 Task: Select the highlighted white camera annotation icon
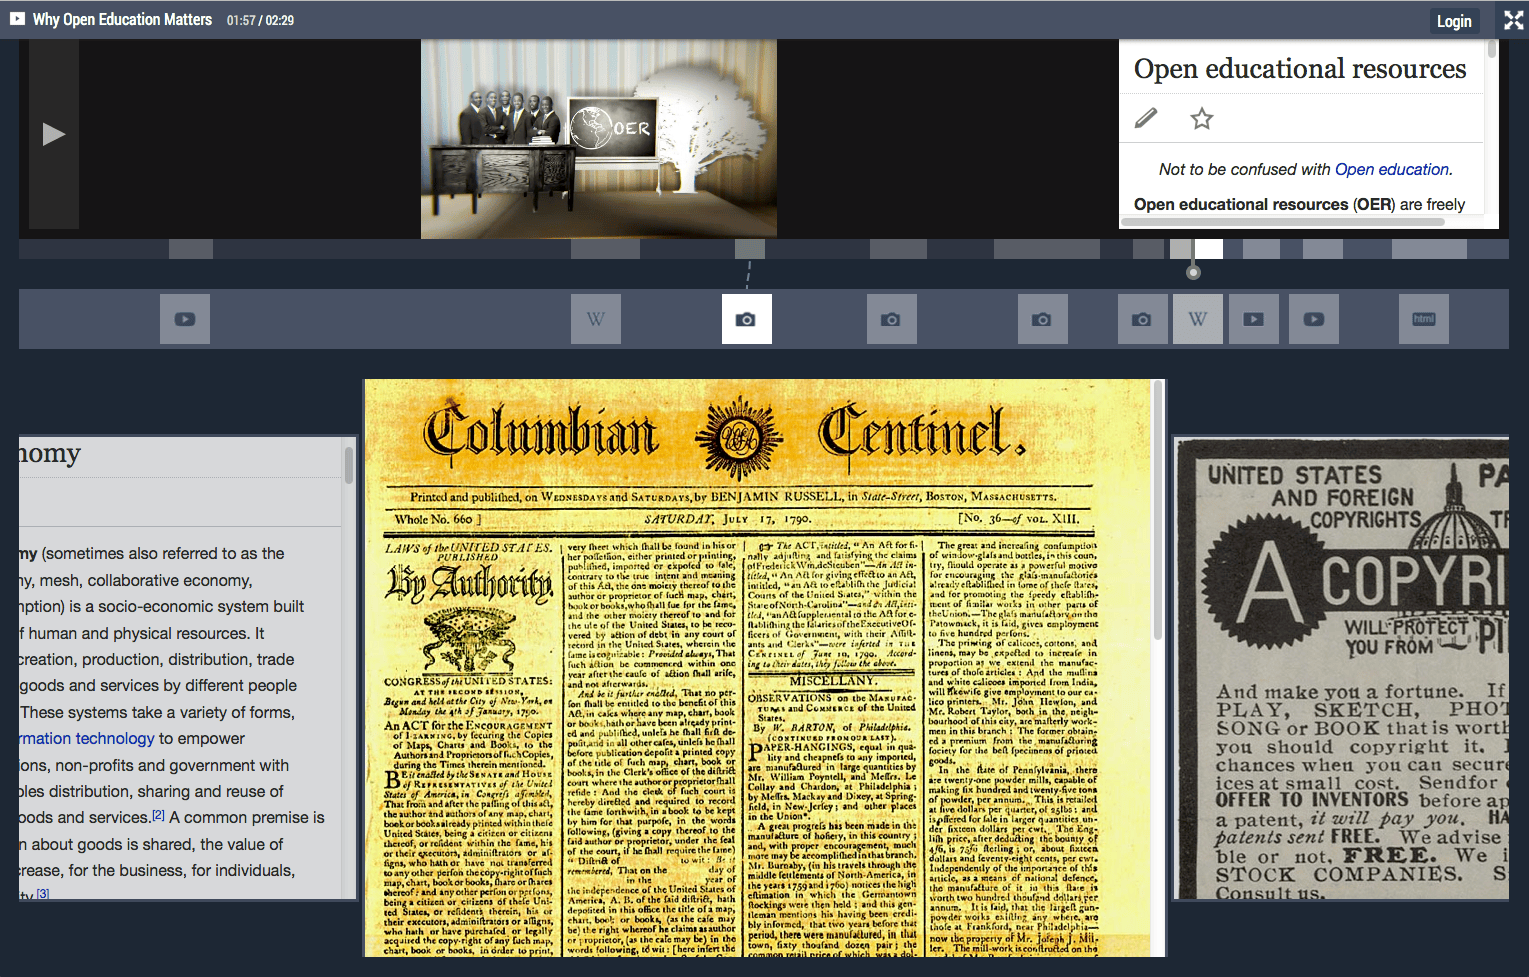(x=746, y=319)
